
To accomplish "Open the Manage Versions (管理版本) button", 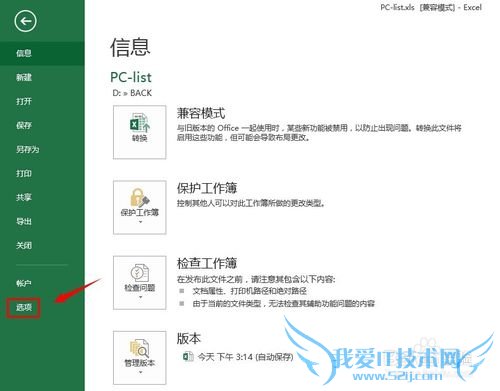I will pyautogui.click(x=140, y=358).
